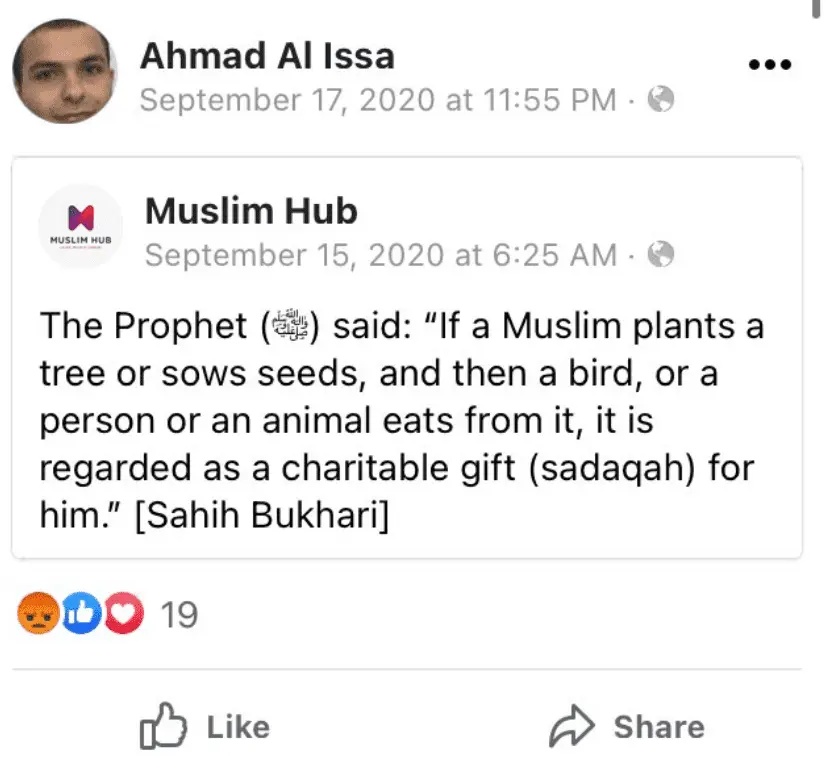Click the thumbs-up outline icon

[160, 725]
